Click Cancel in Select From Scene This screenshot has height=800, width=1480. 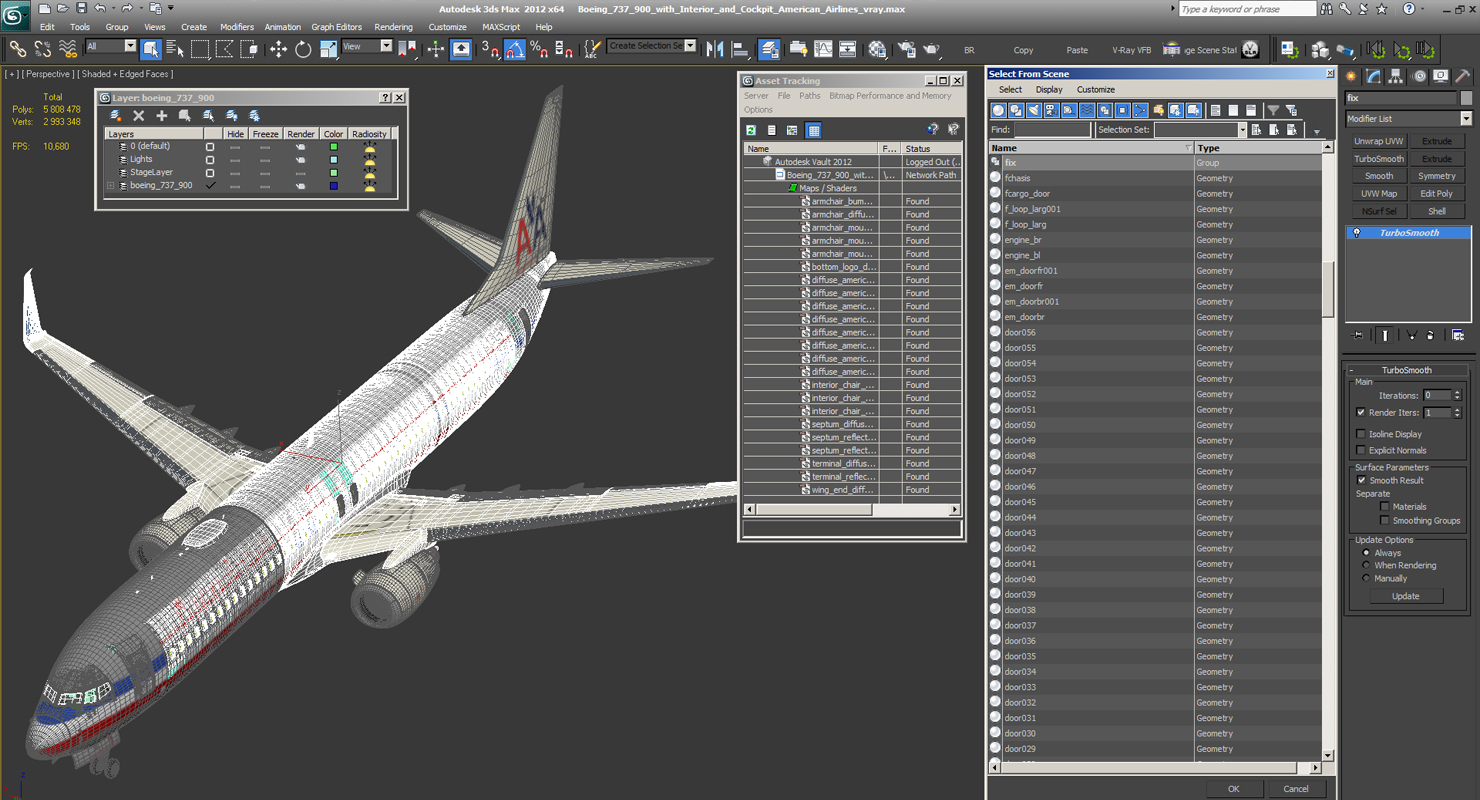tap(1296, 789)
